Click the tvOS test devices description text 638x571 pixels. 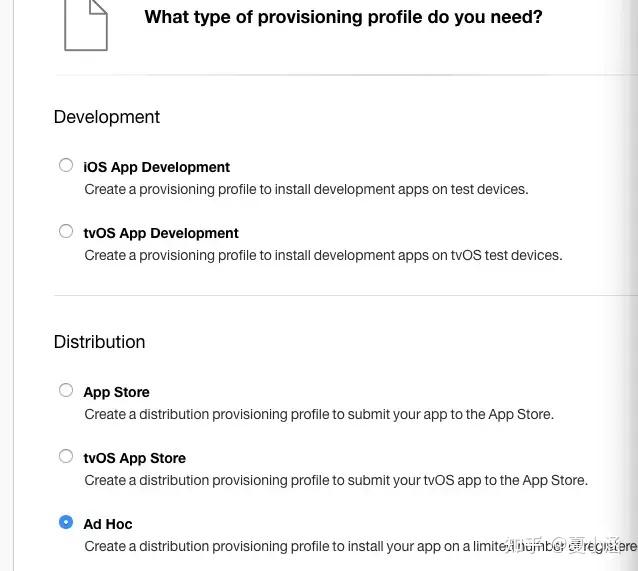pos(323,255)
